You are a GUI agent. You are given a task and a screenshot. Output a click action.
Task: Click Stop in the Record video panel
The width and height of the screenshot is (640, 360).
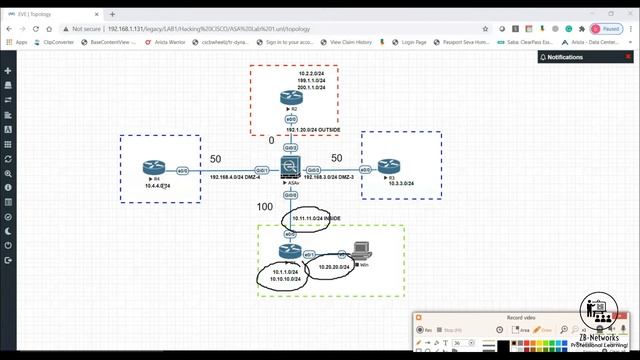[449, 330]
